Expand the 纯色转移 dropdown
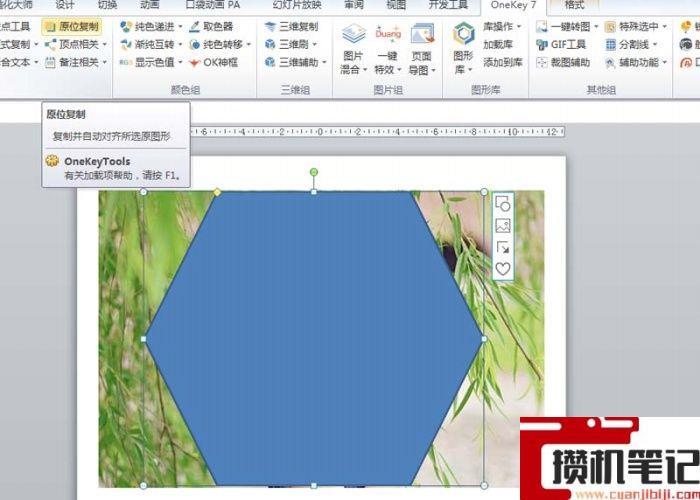Viewport: 700px width, 500px height. (249, 45)
